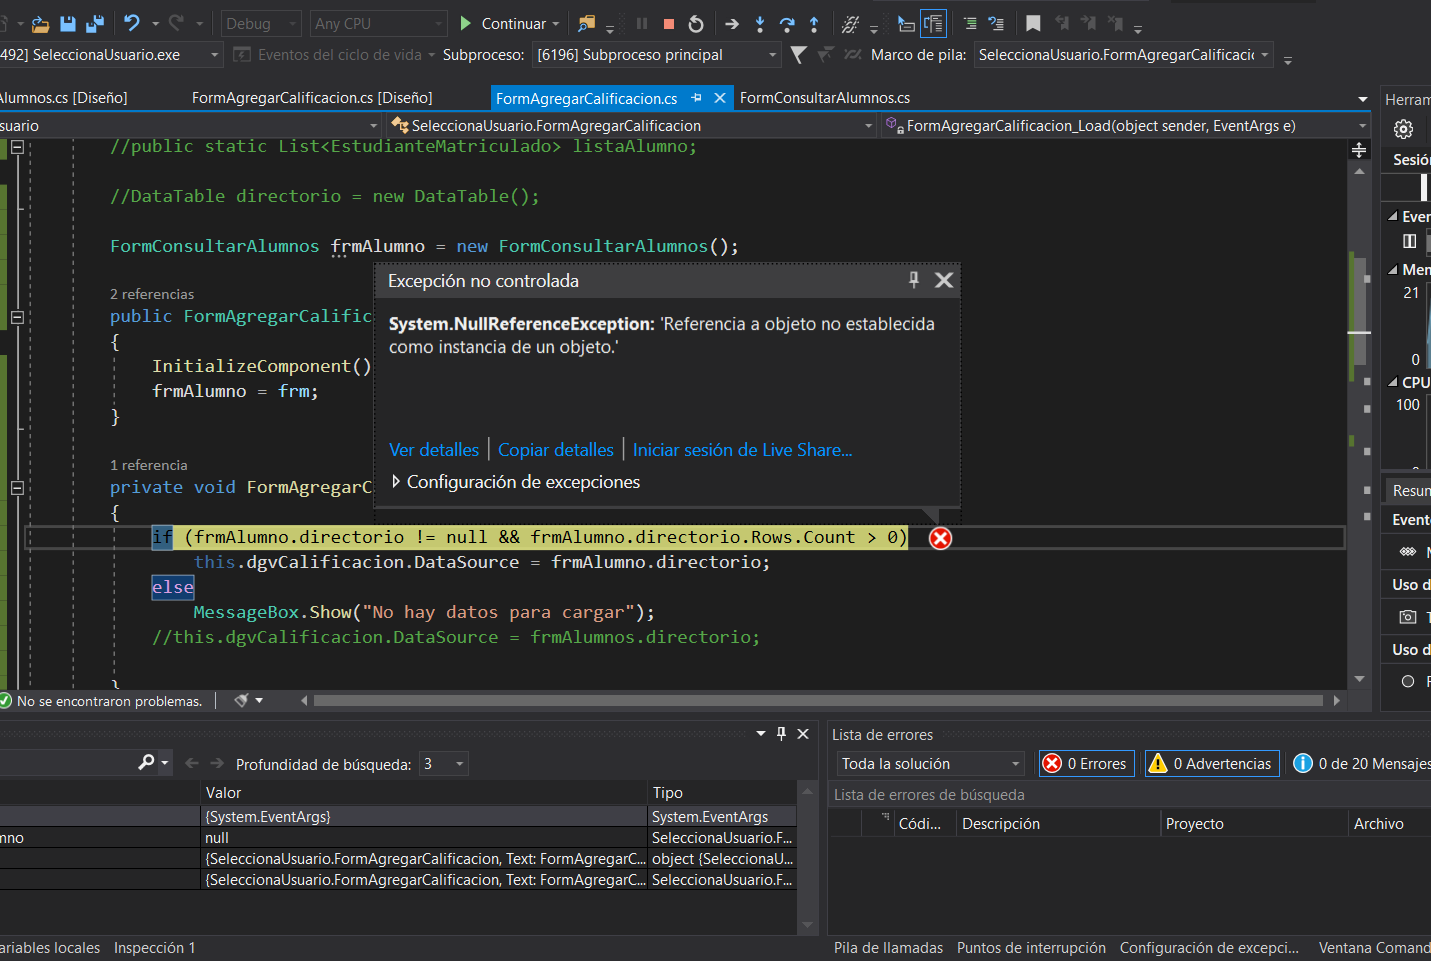1431x961 pixels.
Task: Show next statement arrow
Action: coord(732,23)
